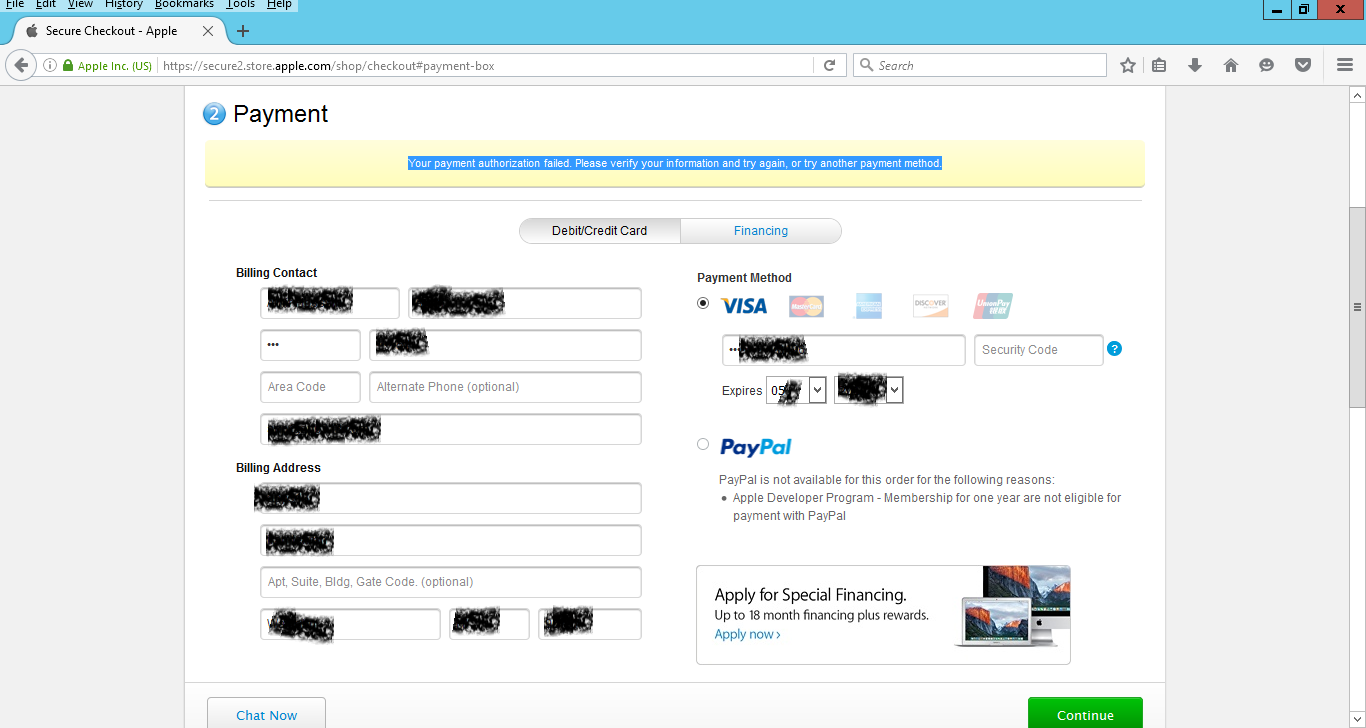Click the "PayPal is not available" notice text

[x=887, y=480]
